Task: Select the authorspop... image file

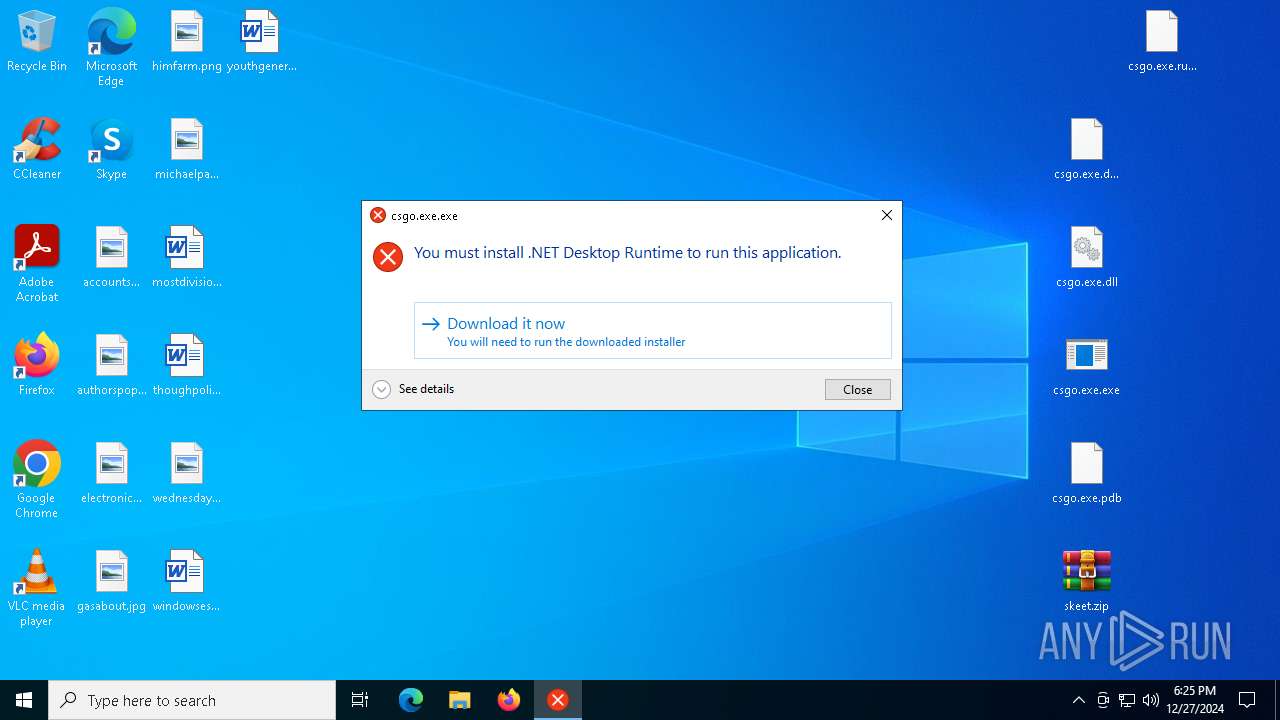Action: (111, 365)
